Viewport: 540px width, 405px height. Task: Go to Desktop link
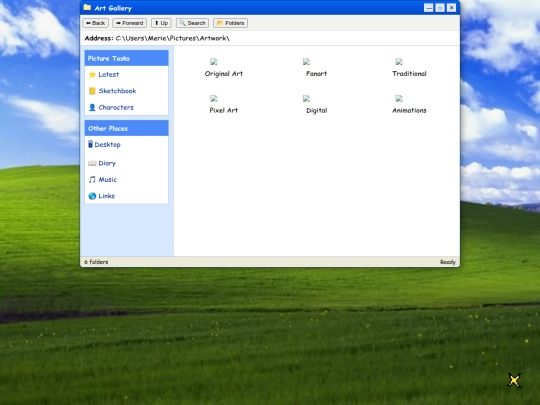[107, 145]
